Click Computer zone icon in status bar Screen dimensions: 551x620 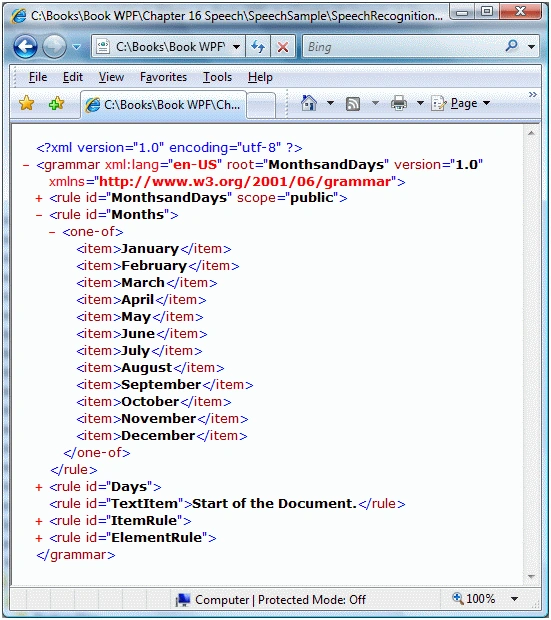(x=183, y=599)
